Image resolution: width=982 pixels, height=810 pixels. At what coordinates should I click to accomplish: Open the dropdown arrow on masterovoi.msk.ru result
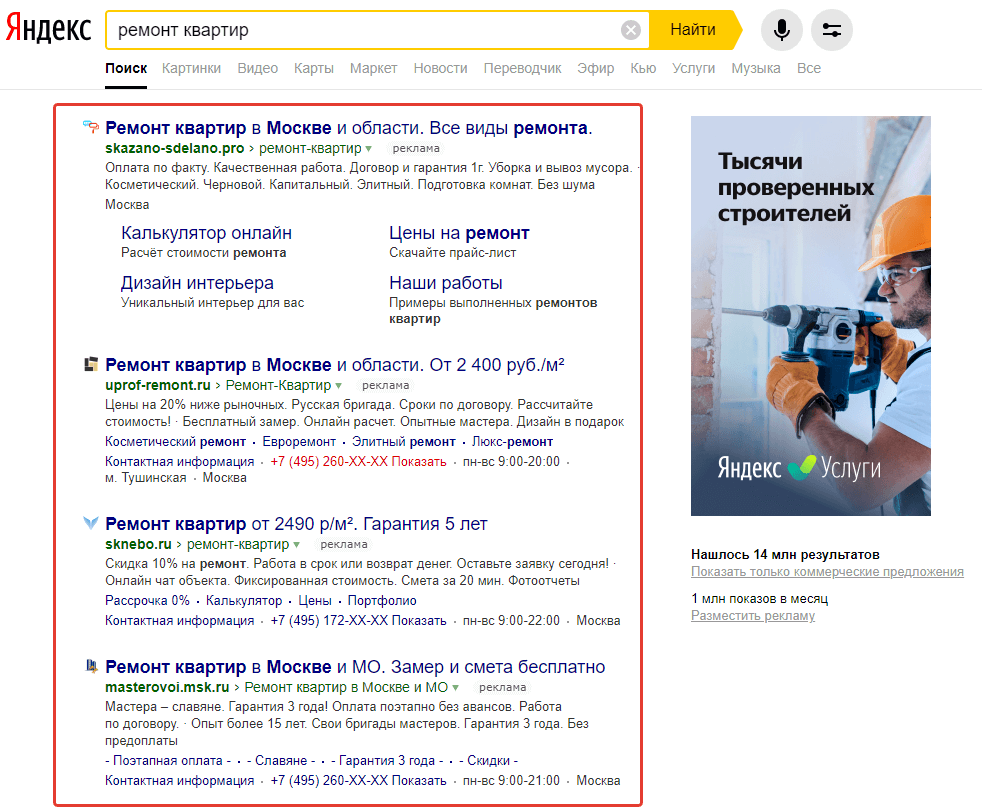[x=456, y=688]
